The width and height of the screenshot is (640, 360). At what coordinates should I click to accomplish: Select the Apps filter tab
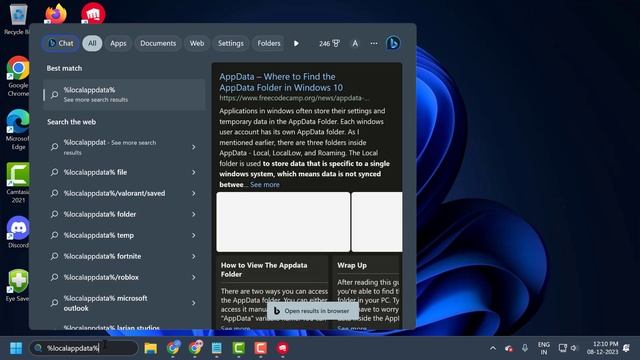118,43
